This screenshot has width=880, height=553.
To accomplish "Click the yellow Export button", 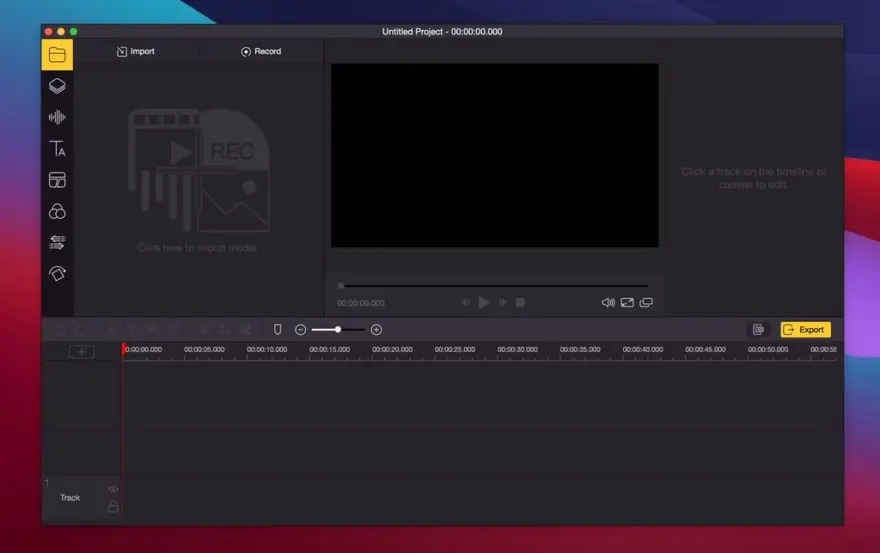I will (x=805, y=330).
